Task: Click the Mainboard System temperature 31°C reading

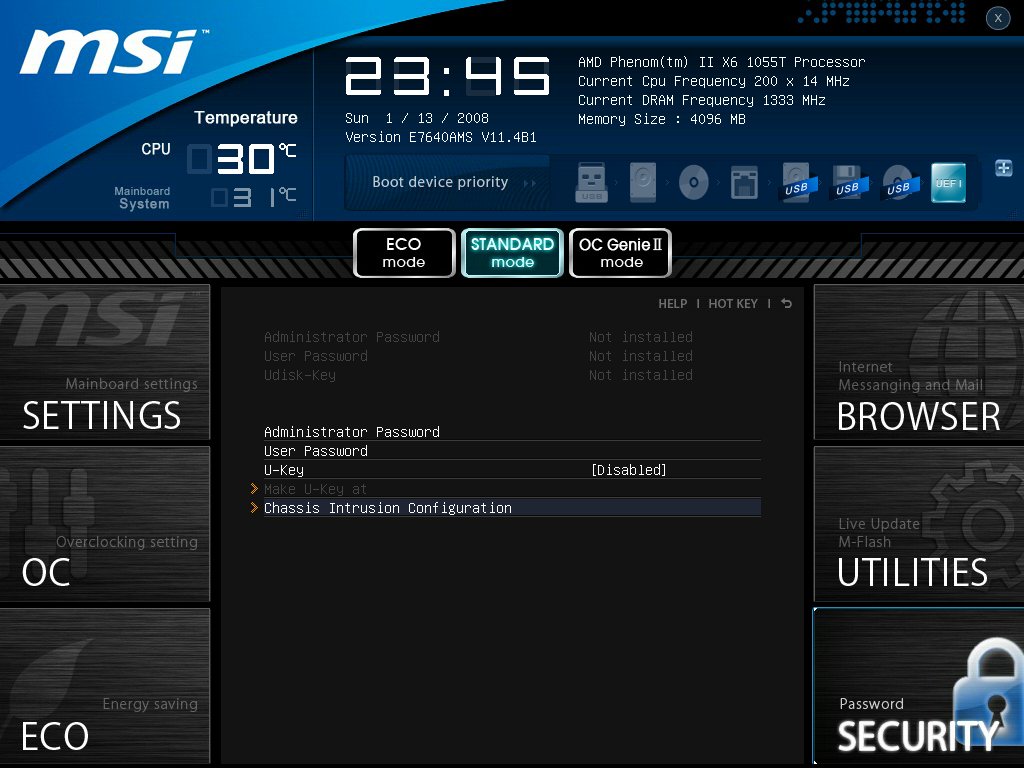Action: [x=253, y=197]
